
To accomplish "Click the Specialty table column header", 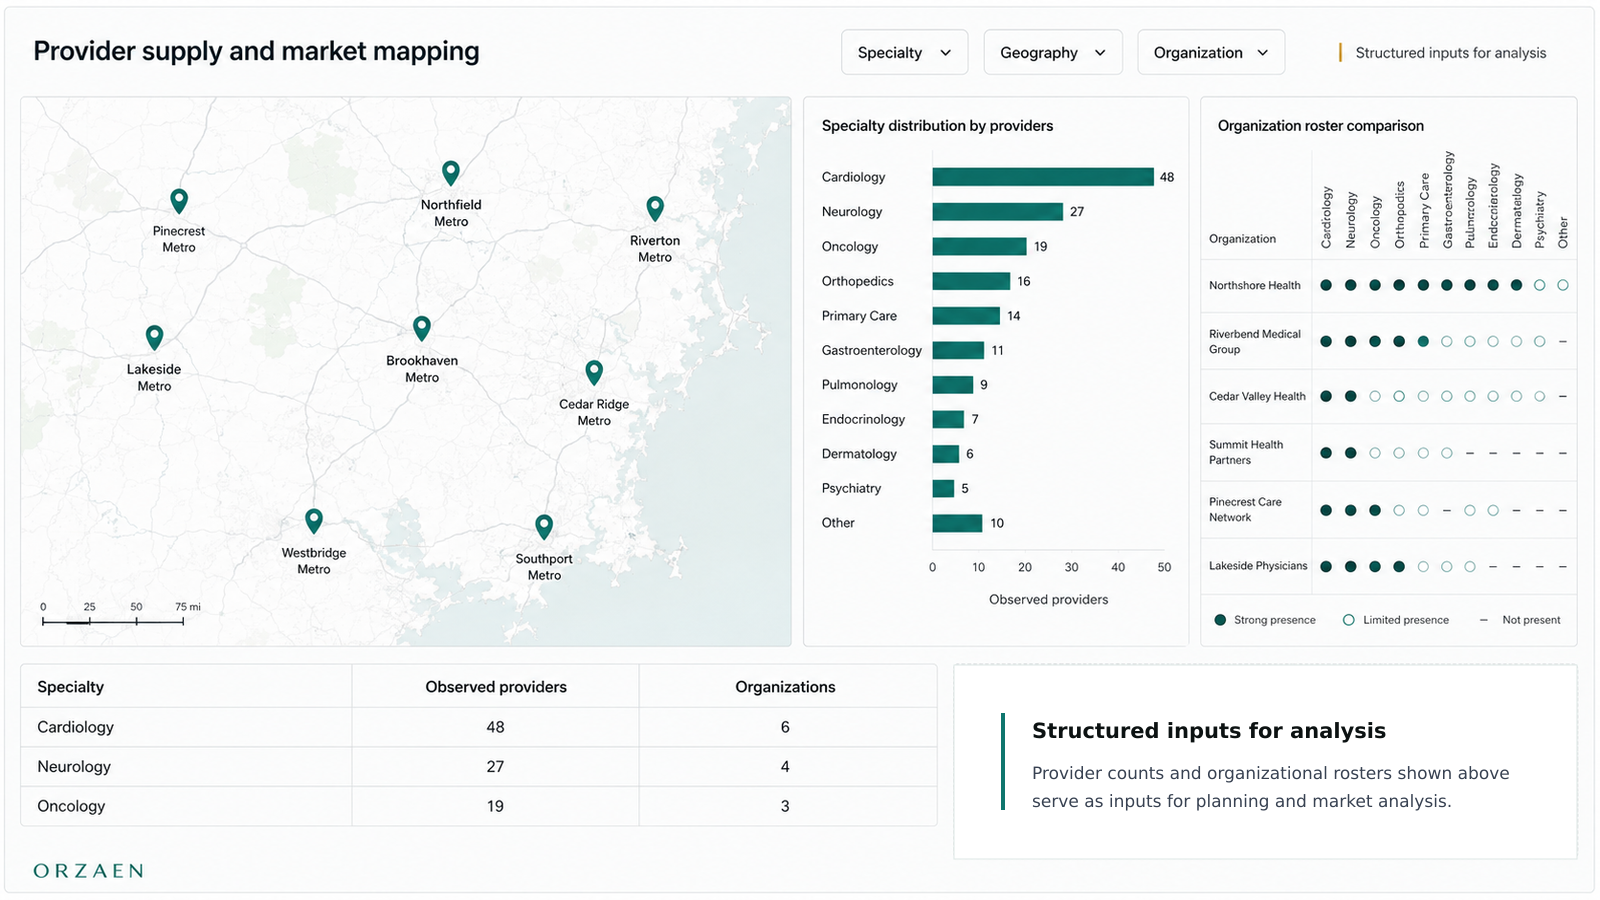I will click(70, 687).
